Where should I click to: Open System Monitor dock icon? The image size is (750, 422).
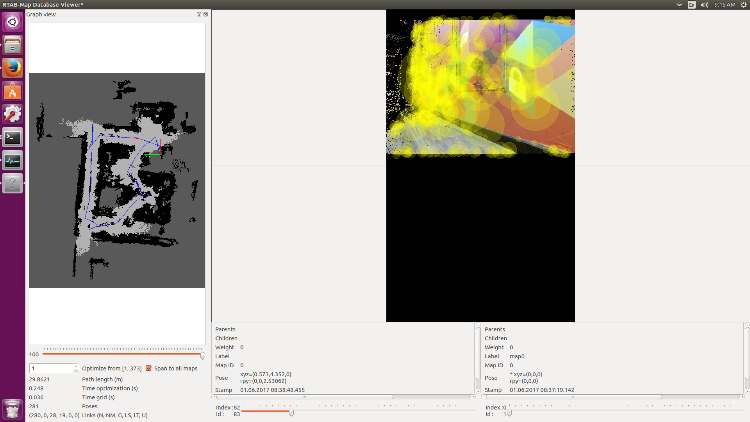coord(12,160)
